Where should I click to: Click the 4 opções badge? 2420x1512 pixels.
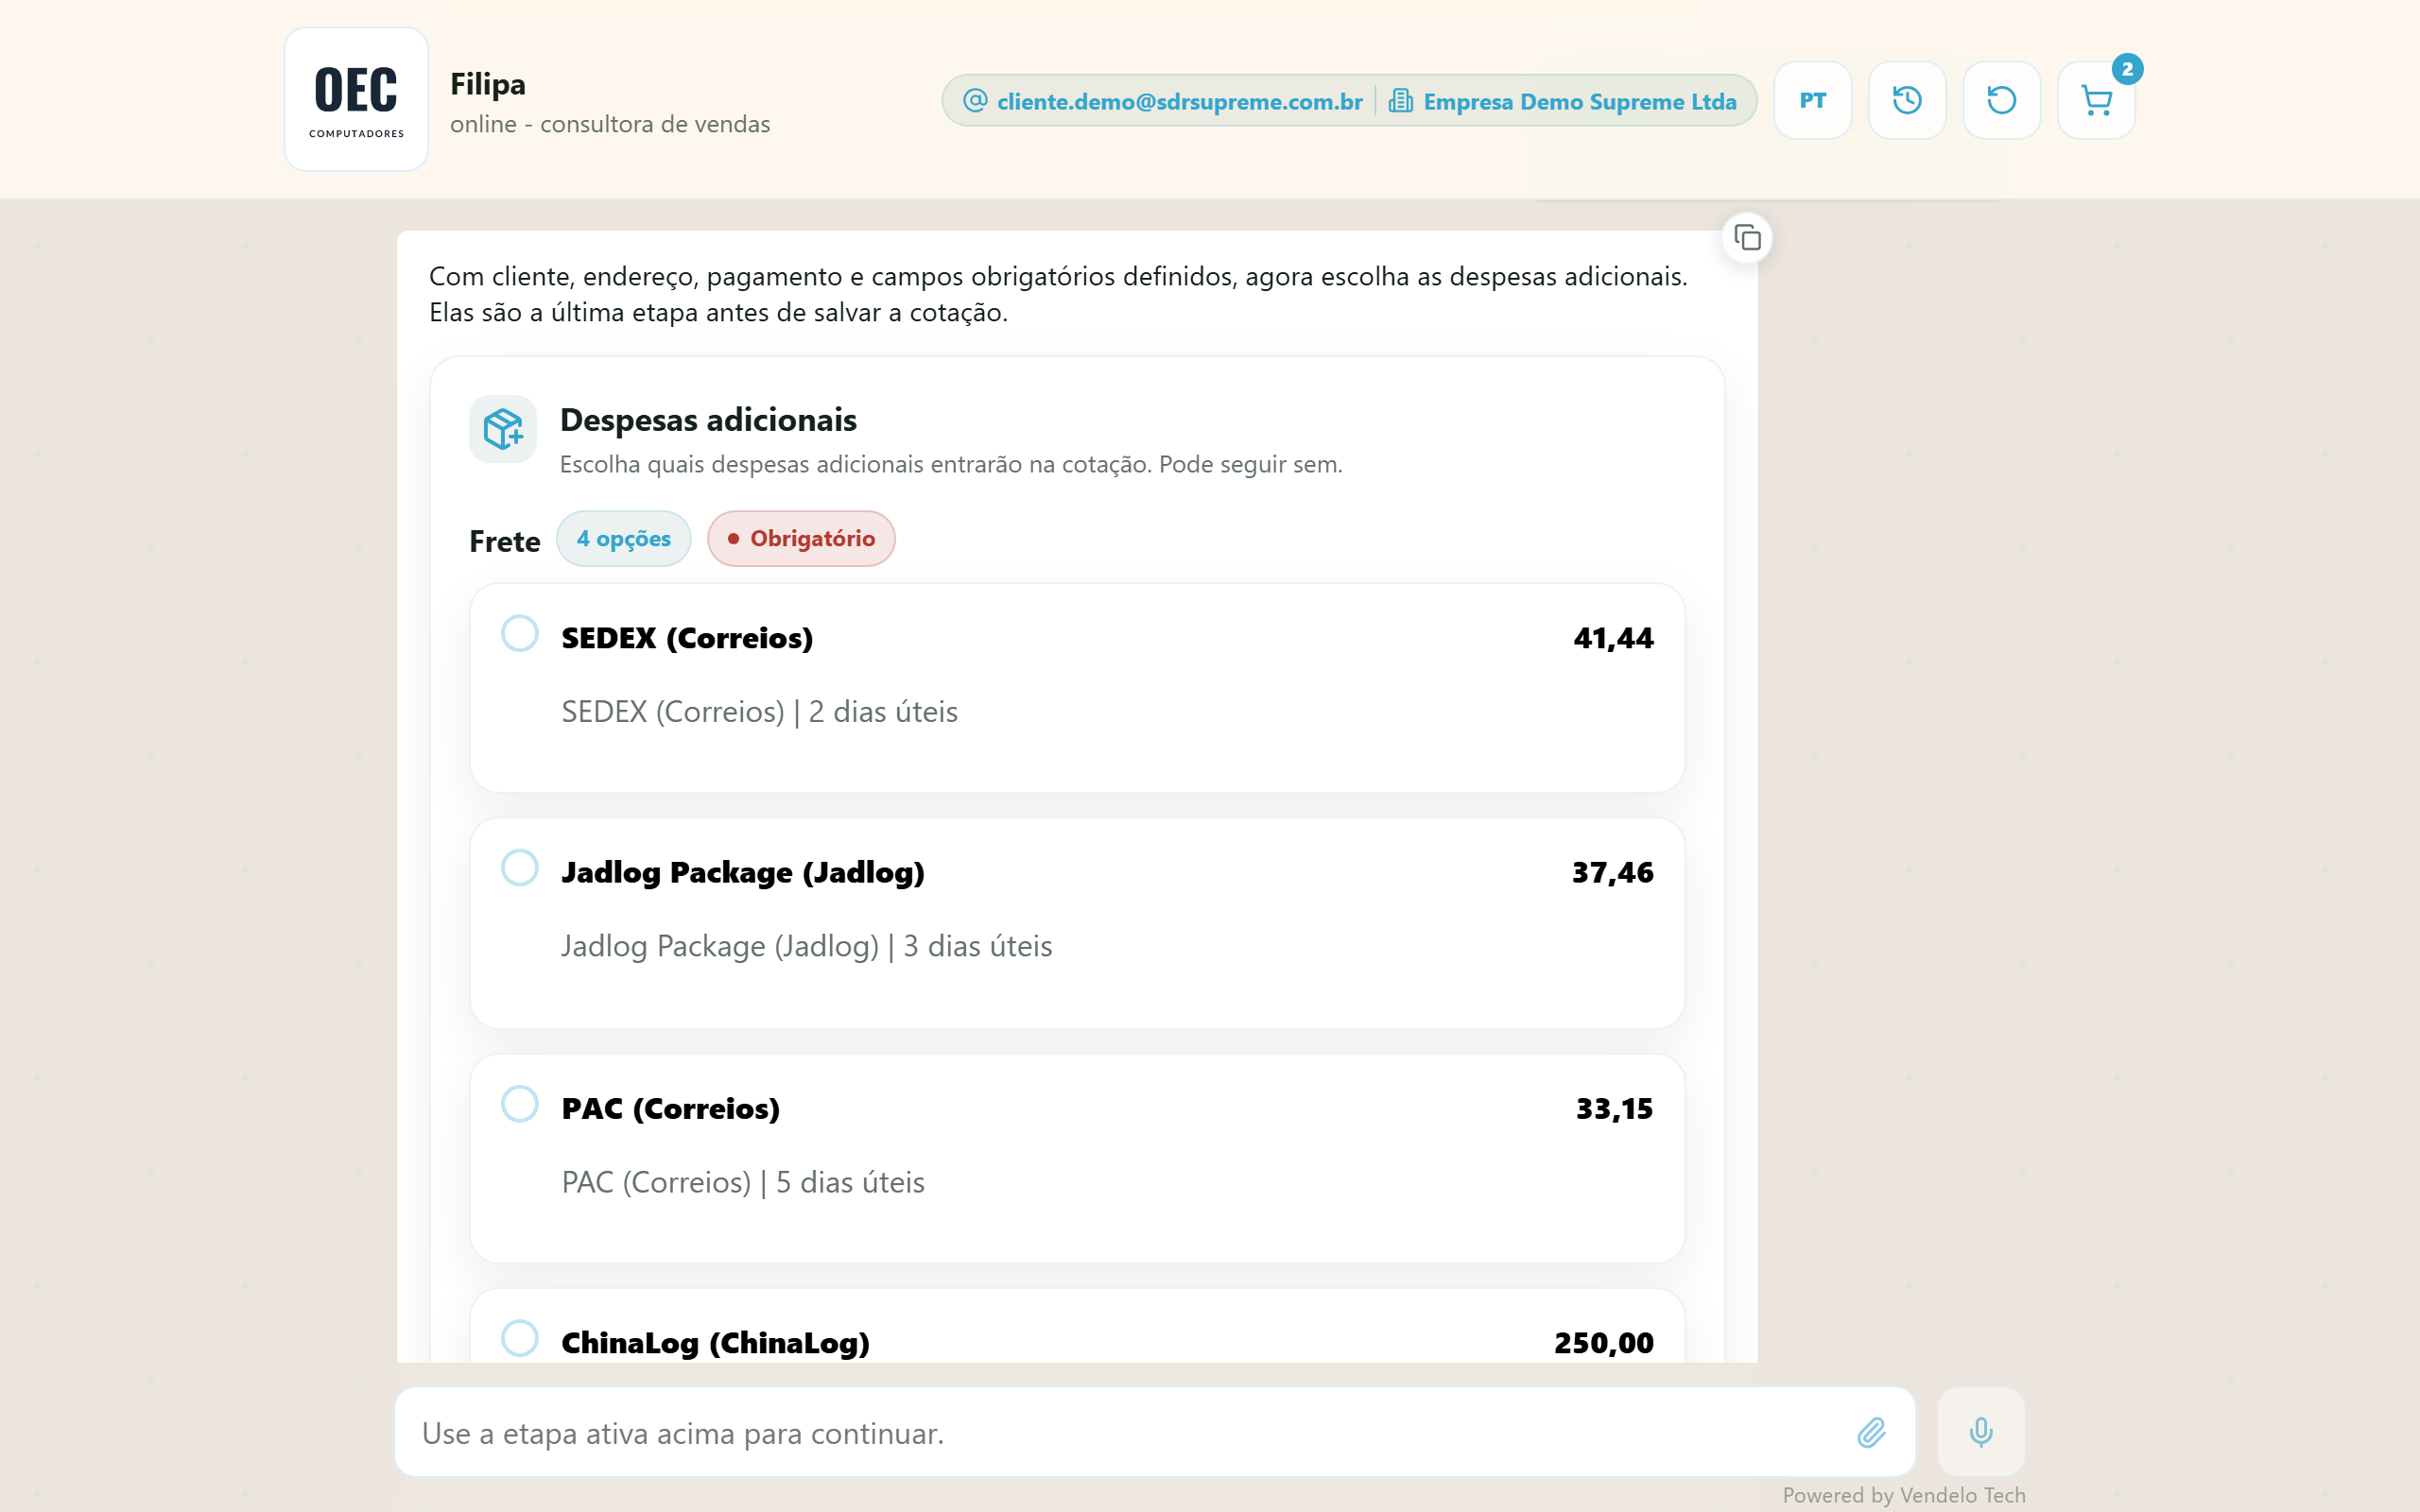click(624, 539)
